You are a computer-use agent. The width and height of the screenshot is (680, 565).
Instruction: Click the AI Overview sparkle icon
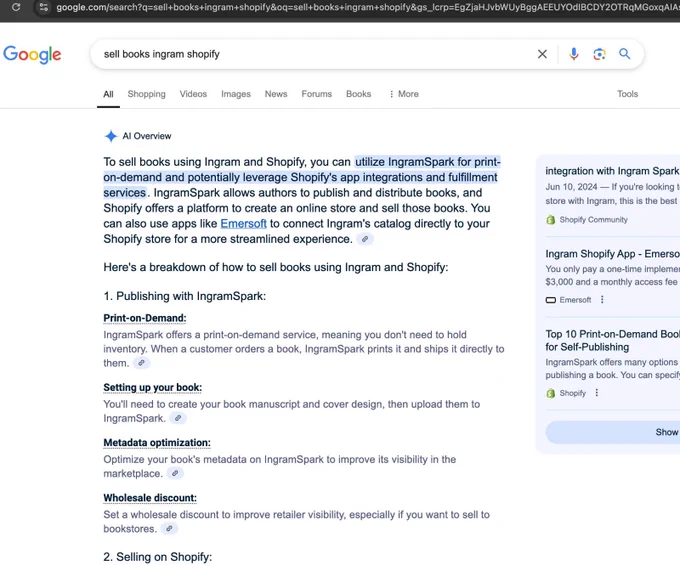point(111,136)
